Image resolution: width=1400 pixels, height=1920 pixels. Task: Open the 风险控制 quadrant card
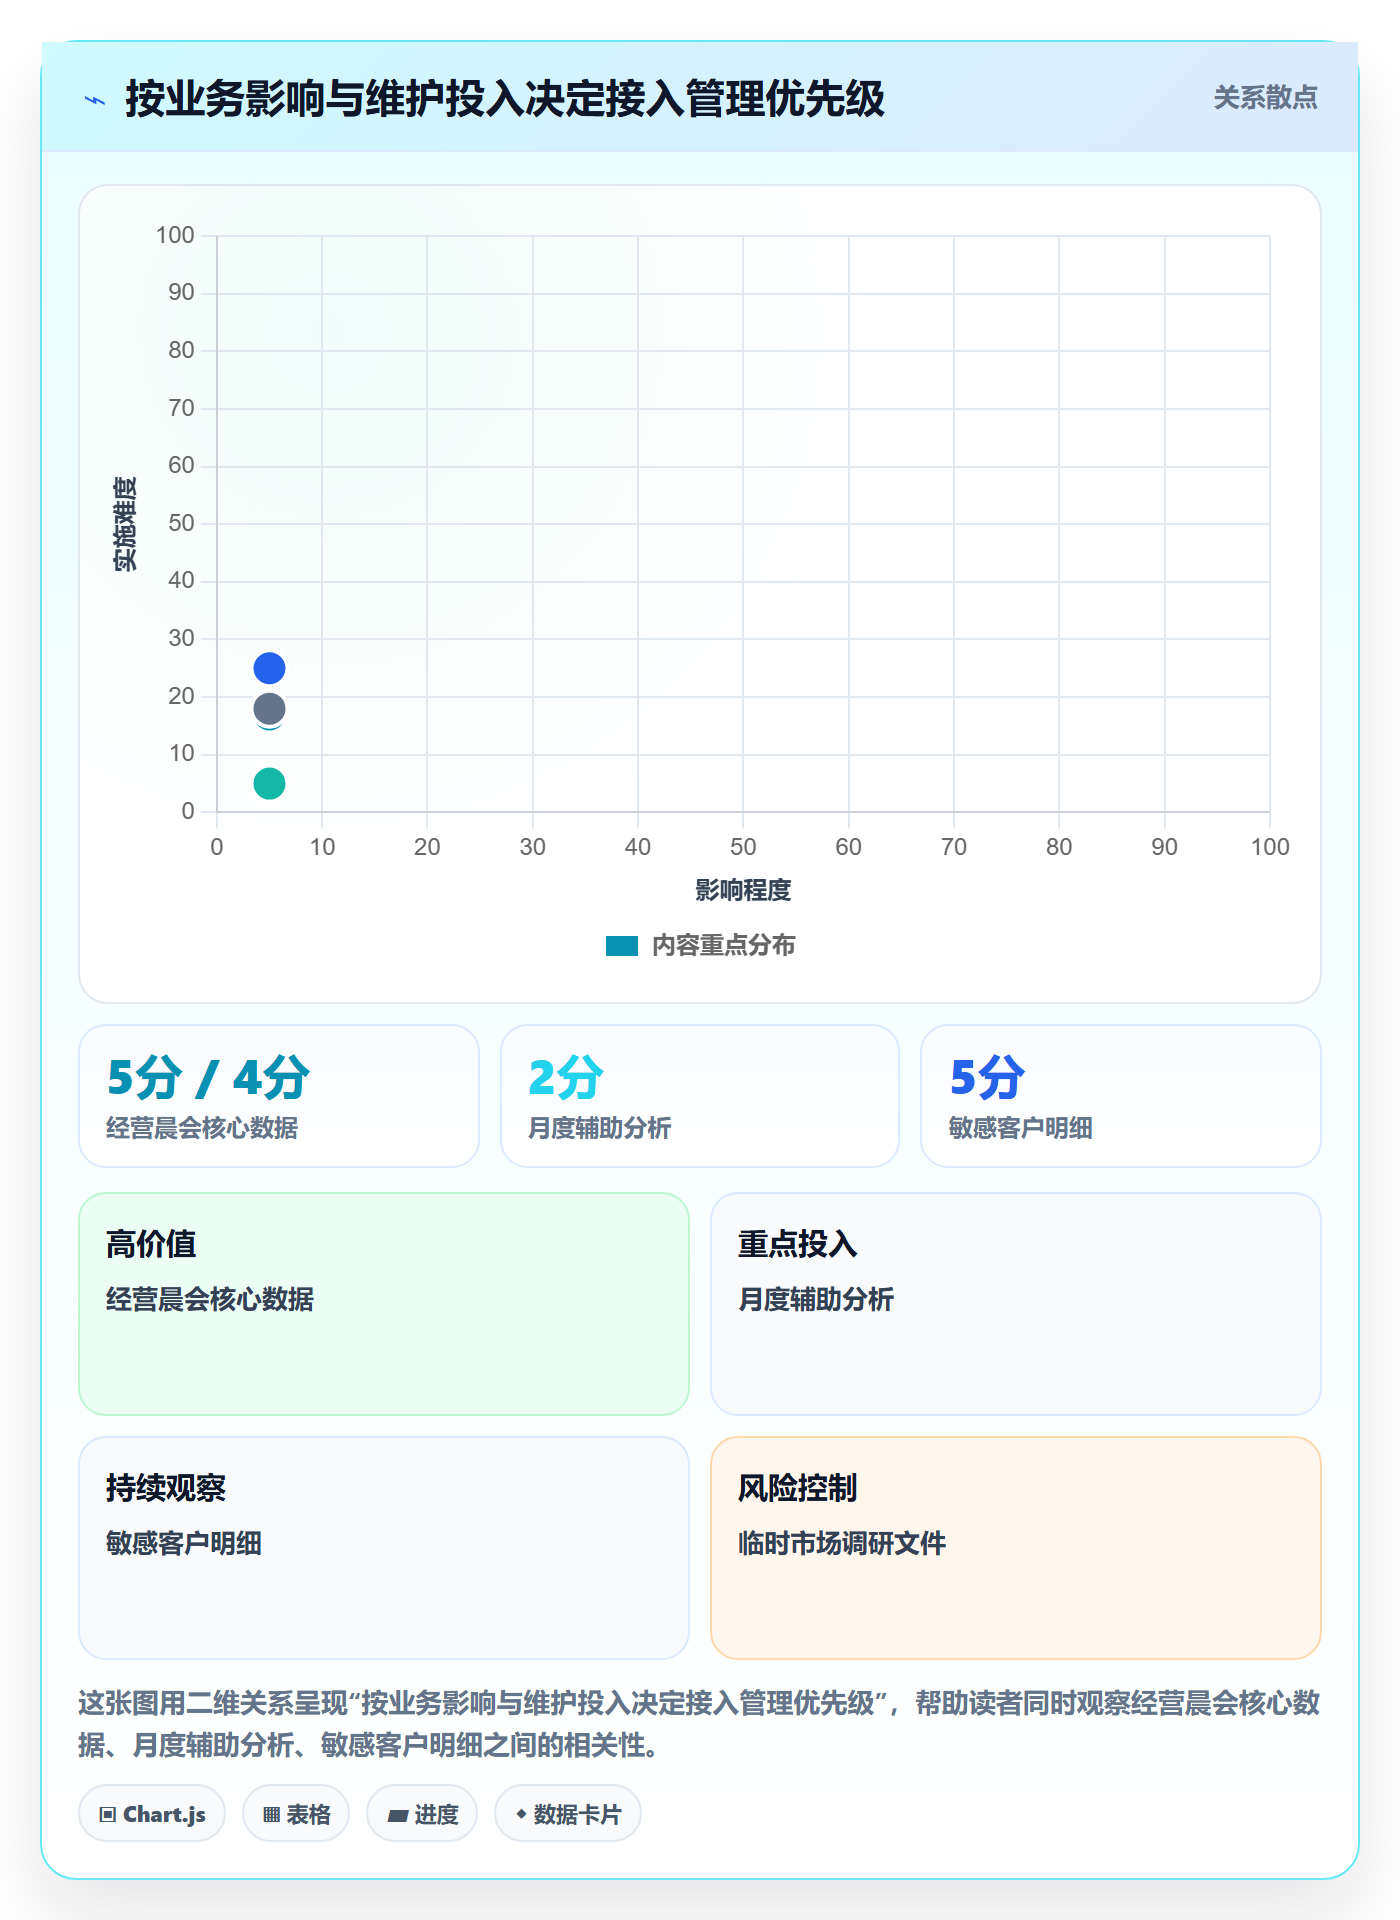tap(1016, 1548)
